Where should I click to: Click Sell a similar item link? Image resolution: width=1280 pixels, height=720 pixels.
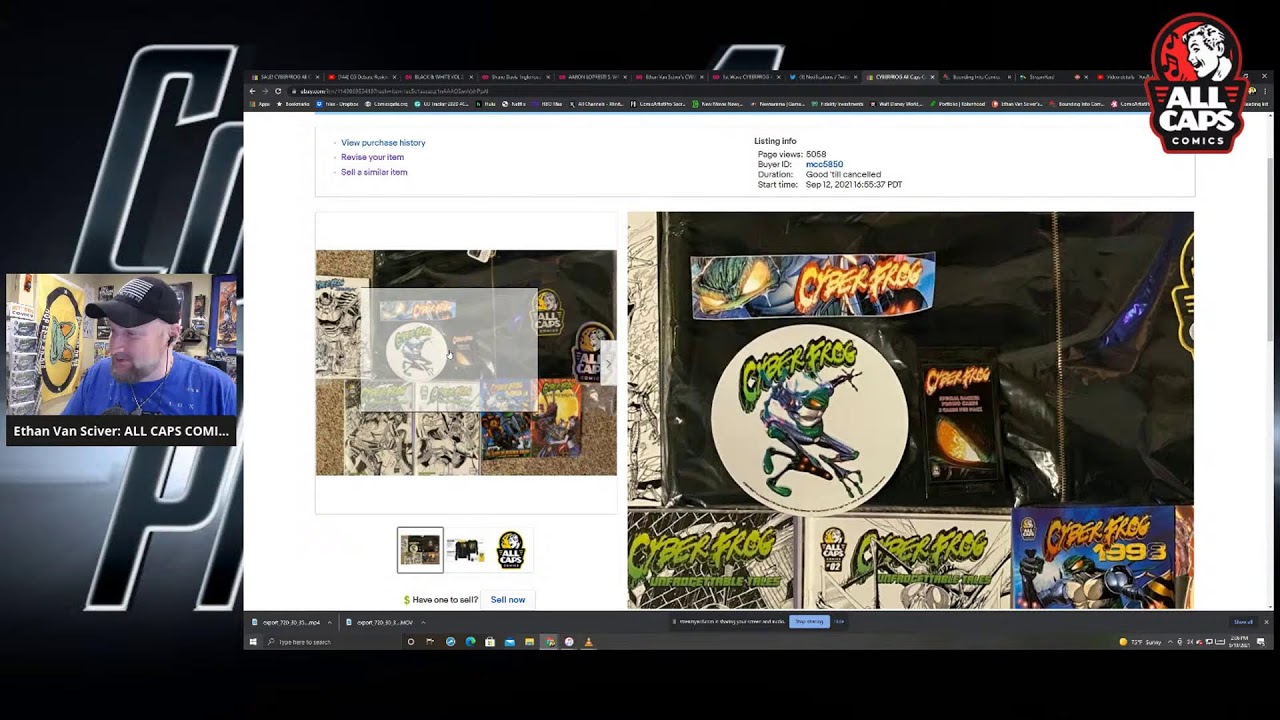click(x=374, y=172)
